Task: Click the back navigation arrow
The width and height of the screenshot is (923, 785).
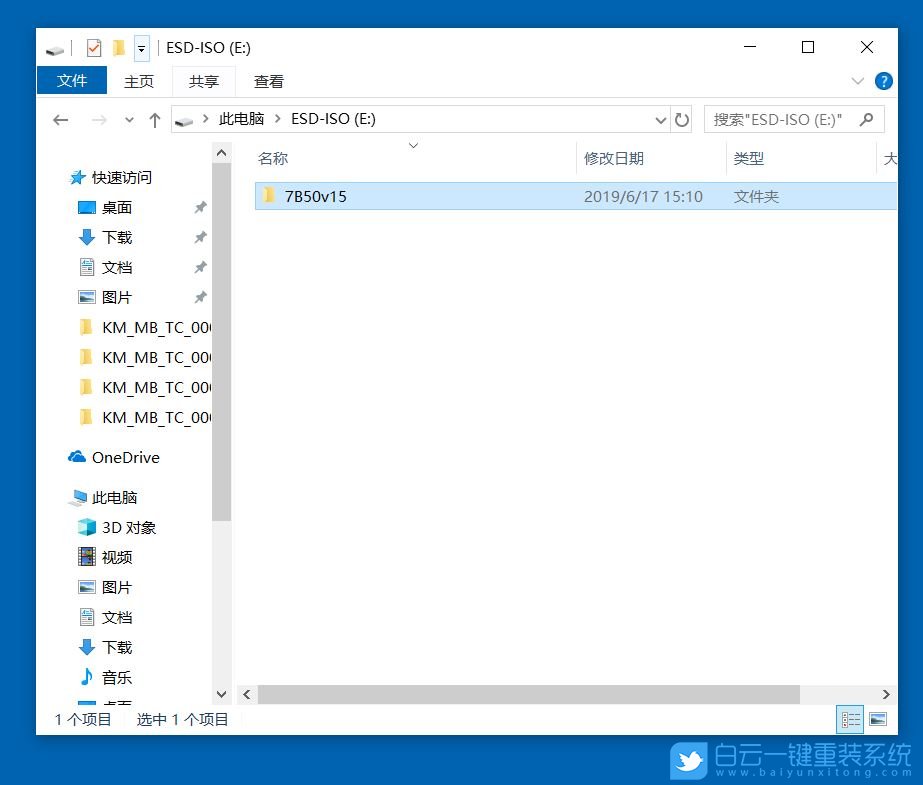Action: (x=60, y=119)
